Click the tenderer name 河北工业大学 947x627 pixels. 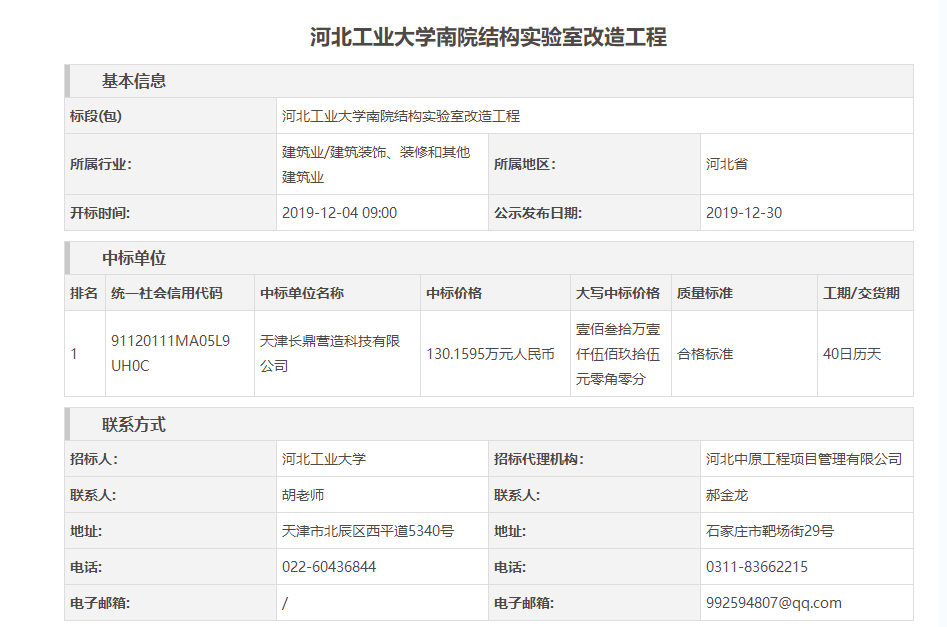point(324,459)
